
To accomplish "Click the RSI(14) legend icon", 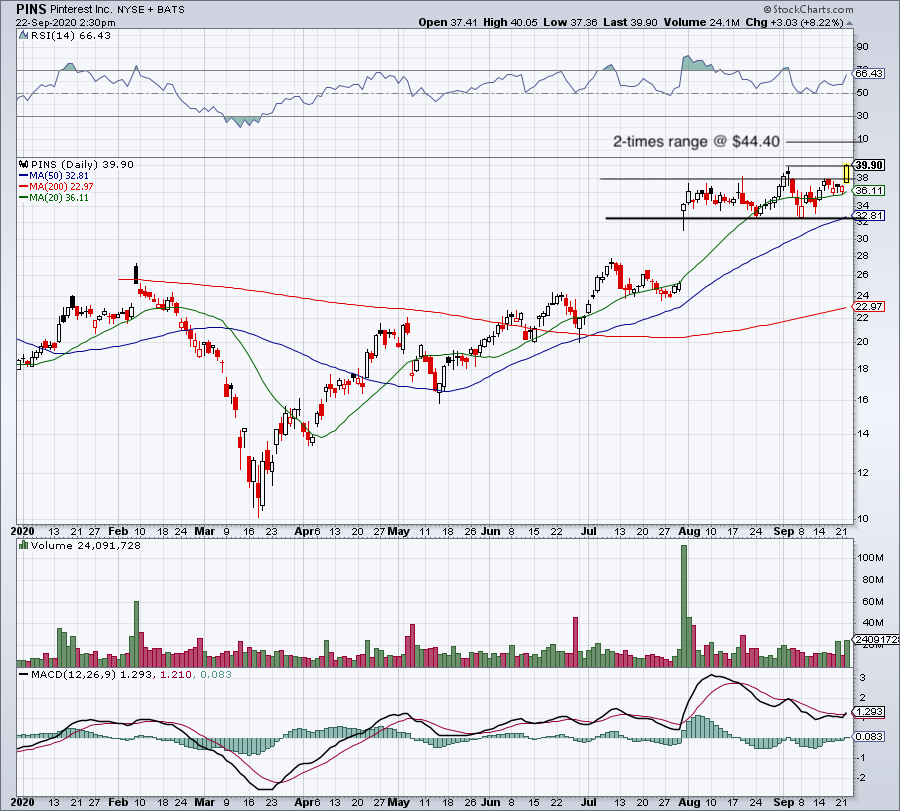I will (x=23, y=35).
